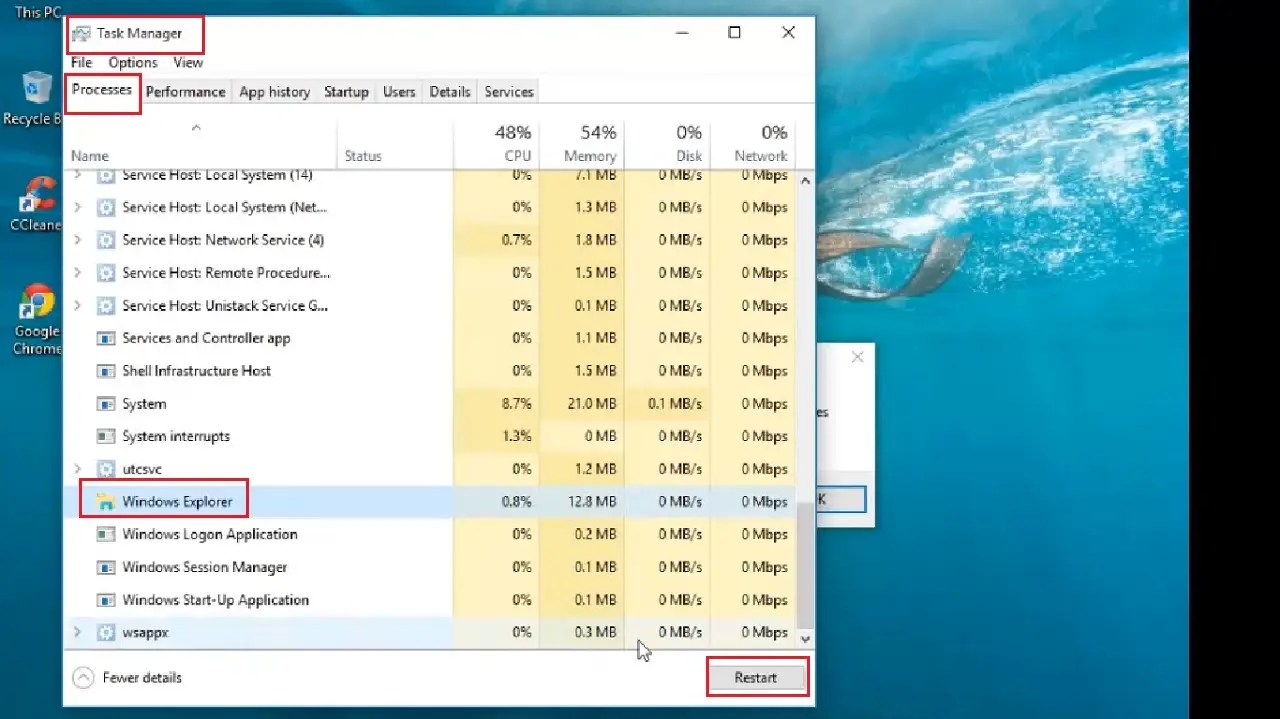Sort processes by the Memory column
The height and width of the screenshot is (719, 1280).
[584, 145]
